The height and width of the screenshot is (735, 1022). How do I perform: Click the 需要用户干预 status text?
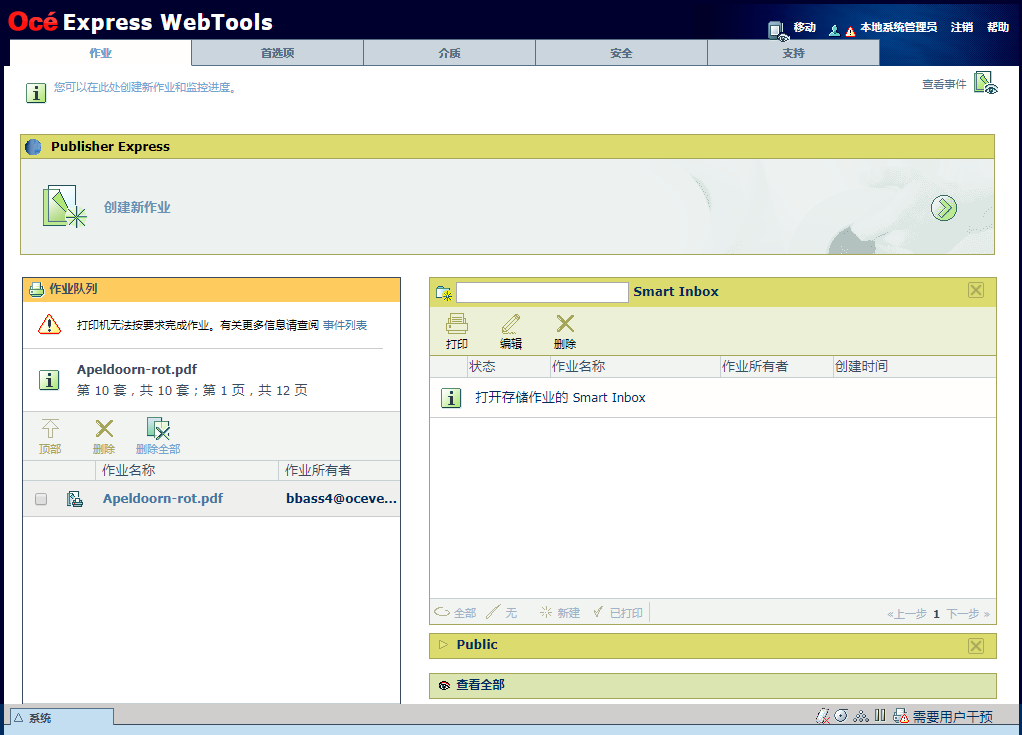[x=952, y=717]
